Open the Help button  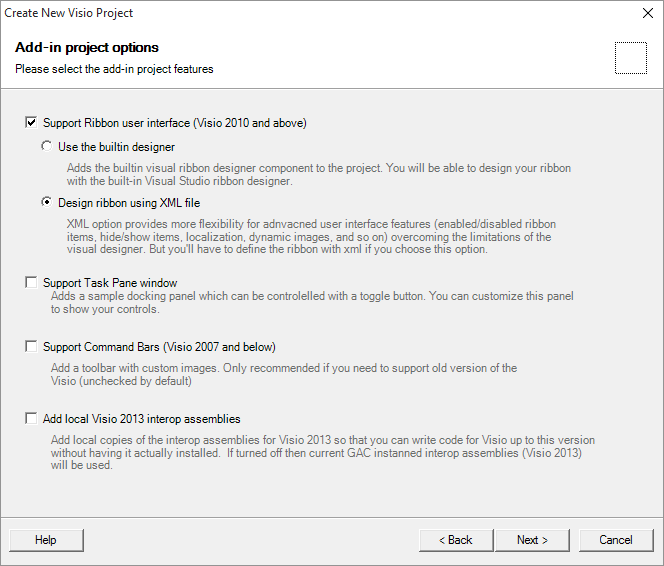(46, 540)
